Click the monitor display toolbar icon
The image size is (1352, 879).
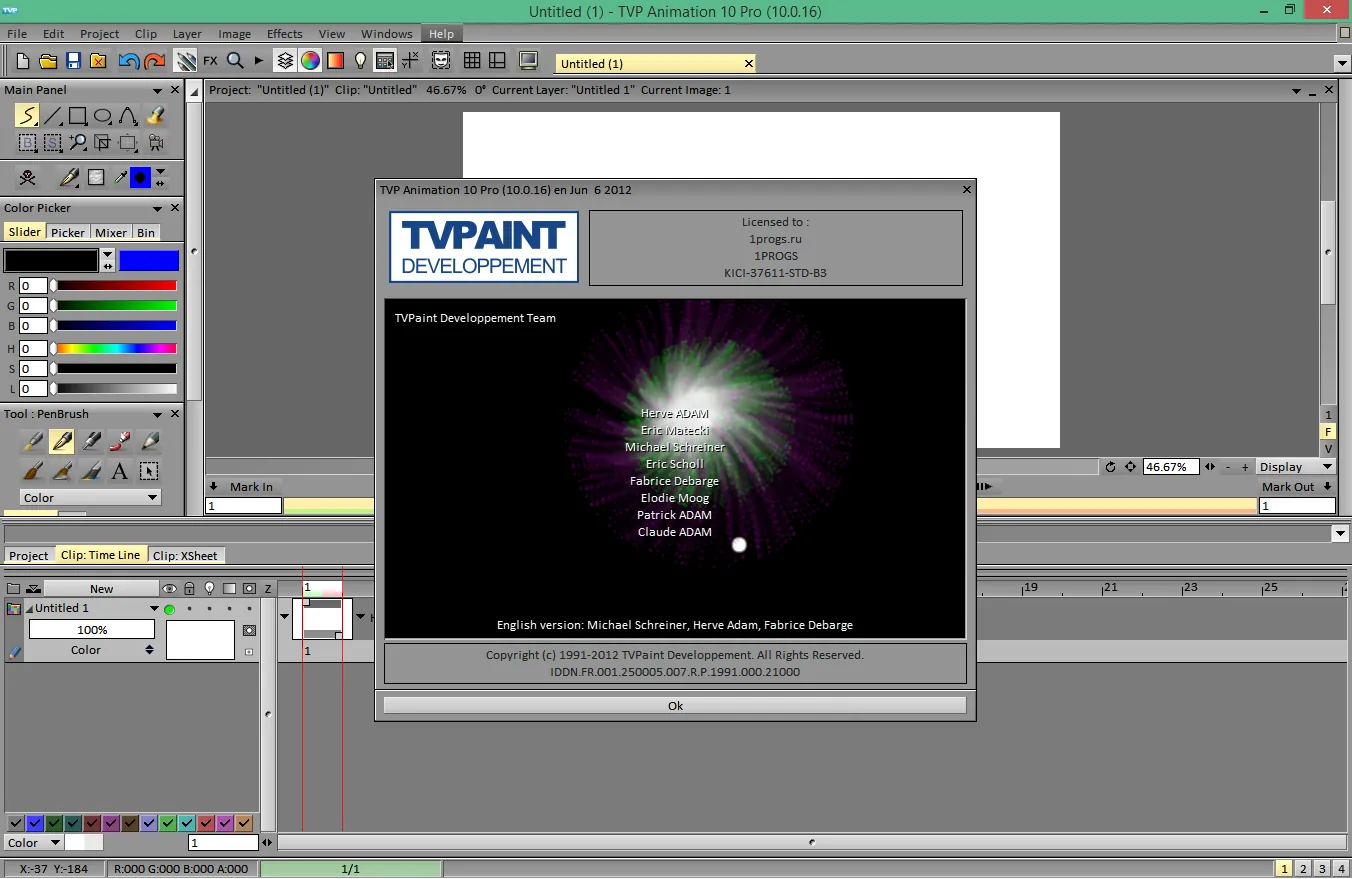[x=528, y=61]
